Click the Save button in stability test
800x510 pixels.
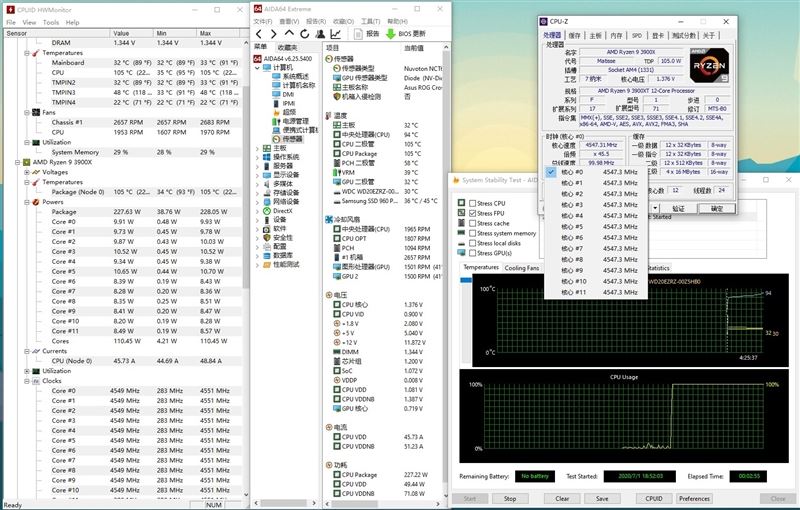pyautogui.click(x=602, y=498)
